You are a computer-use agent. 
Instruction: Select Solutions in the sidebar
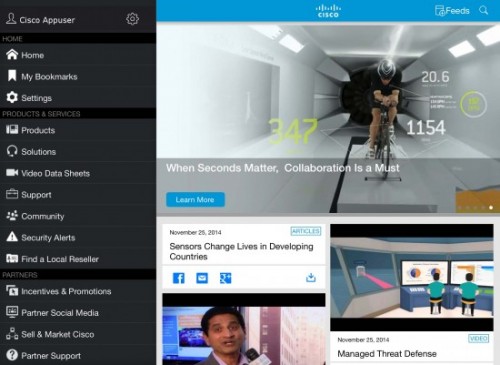pyautogui.click(x=78, y=151)
